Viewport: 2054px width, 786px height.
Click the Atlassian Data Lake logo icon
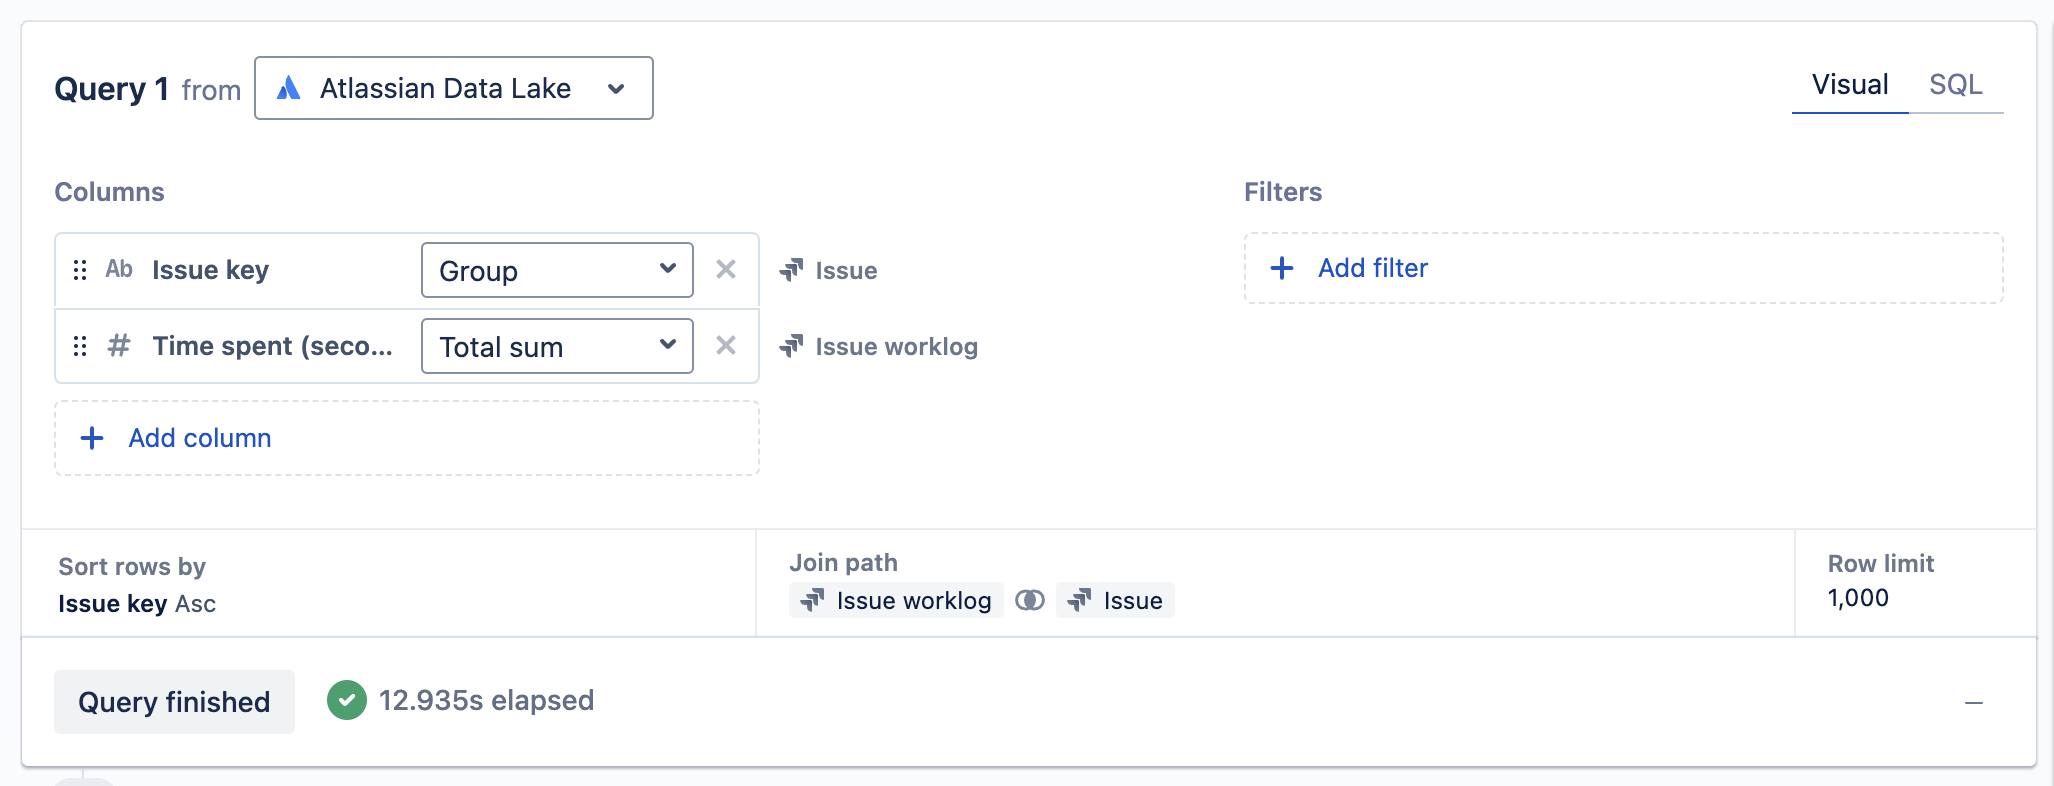click(x=289, y=88)
